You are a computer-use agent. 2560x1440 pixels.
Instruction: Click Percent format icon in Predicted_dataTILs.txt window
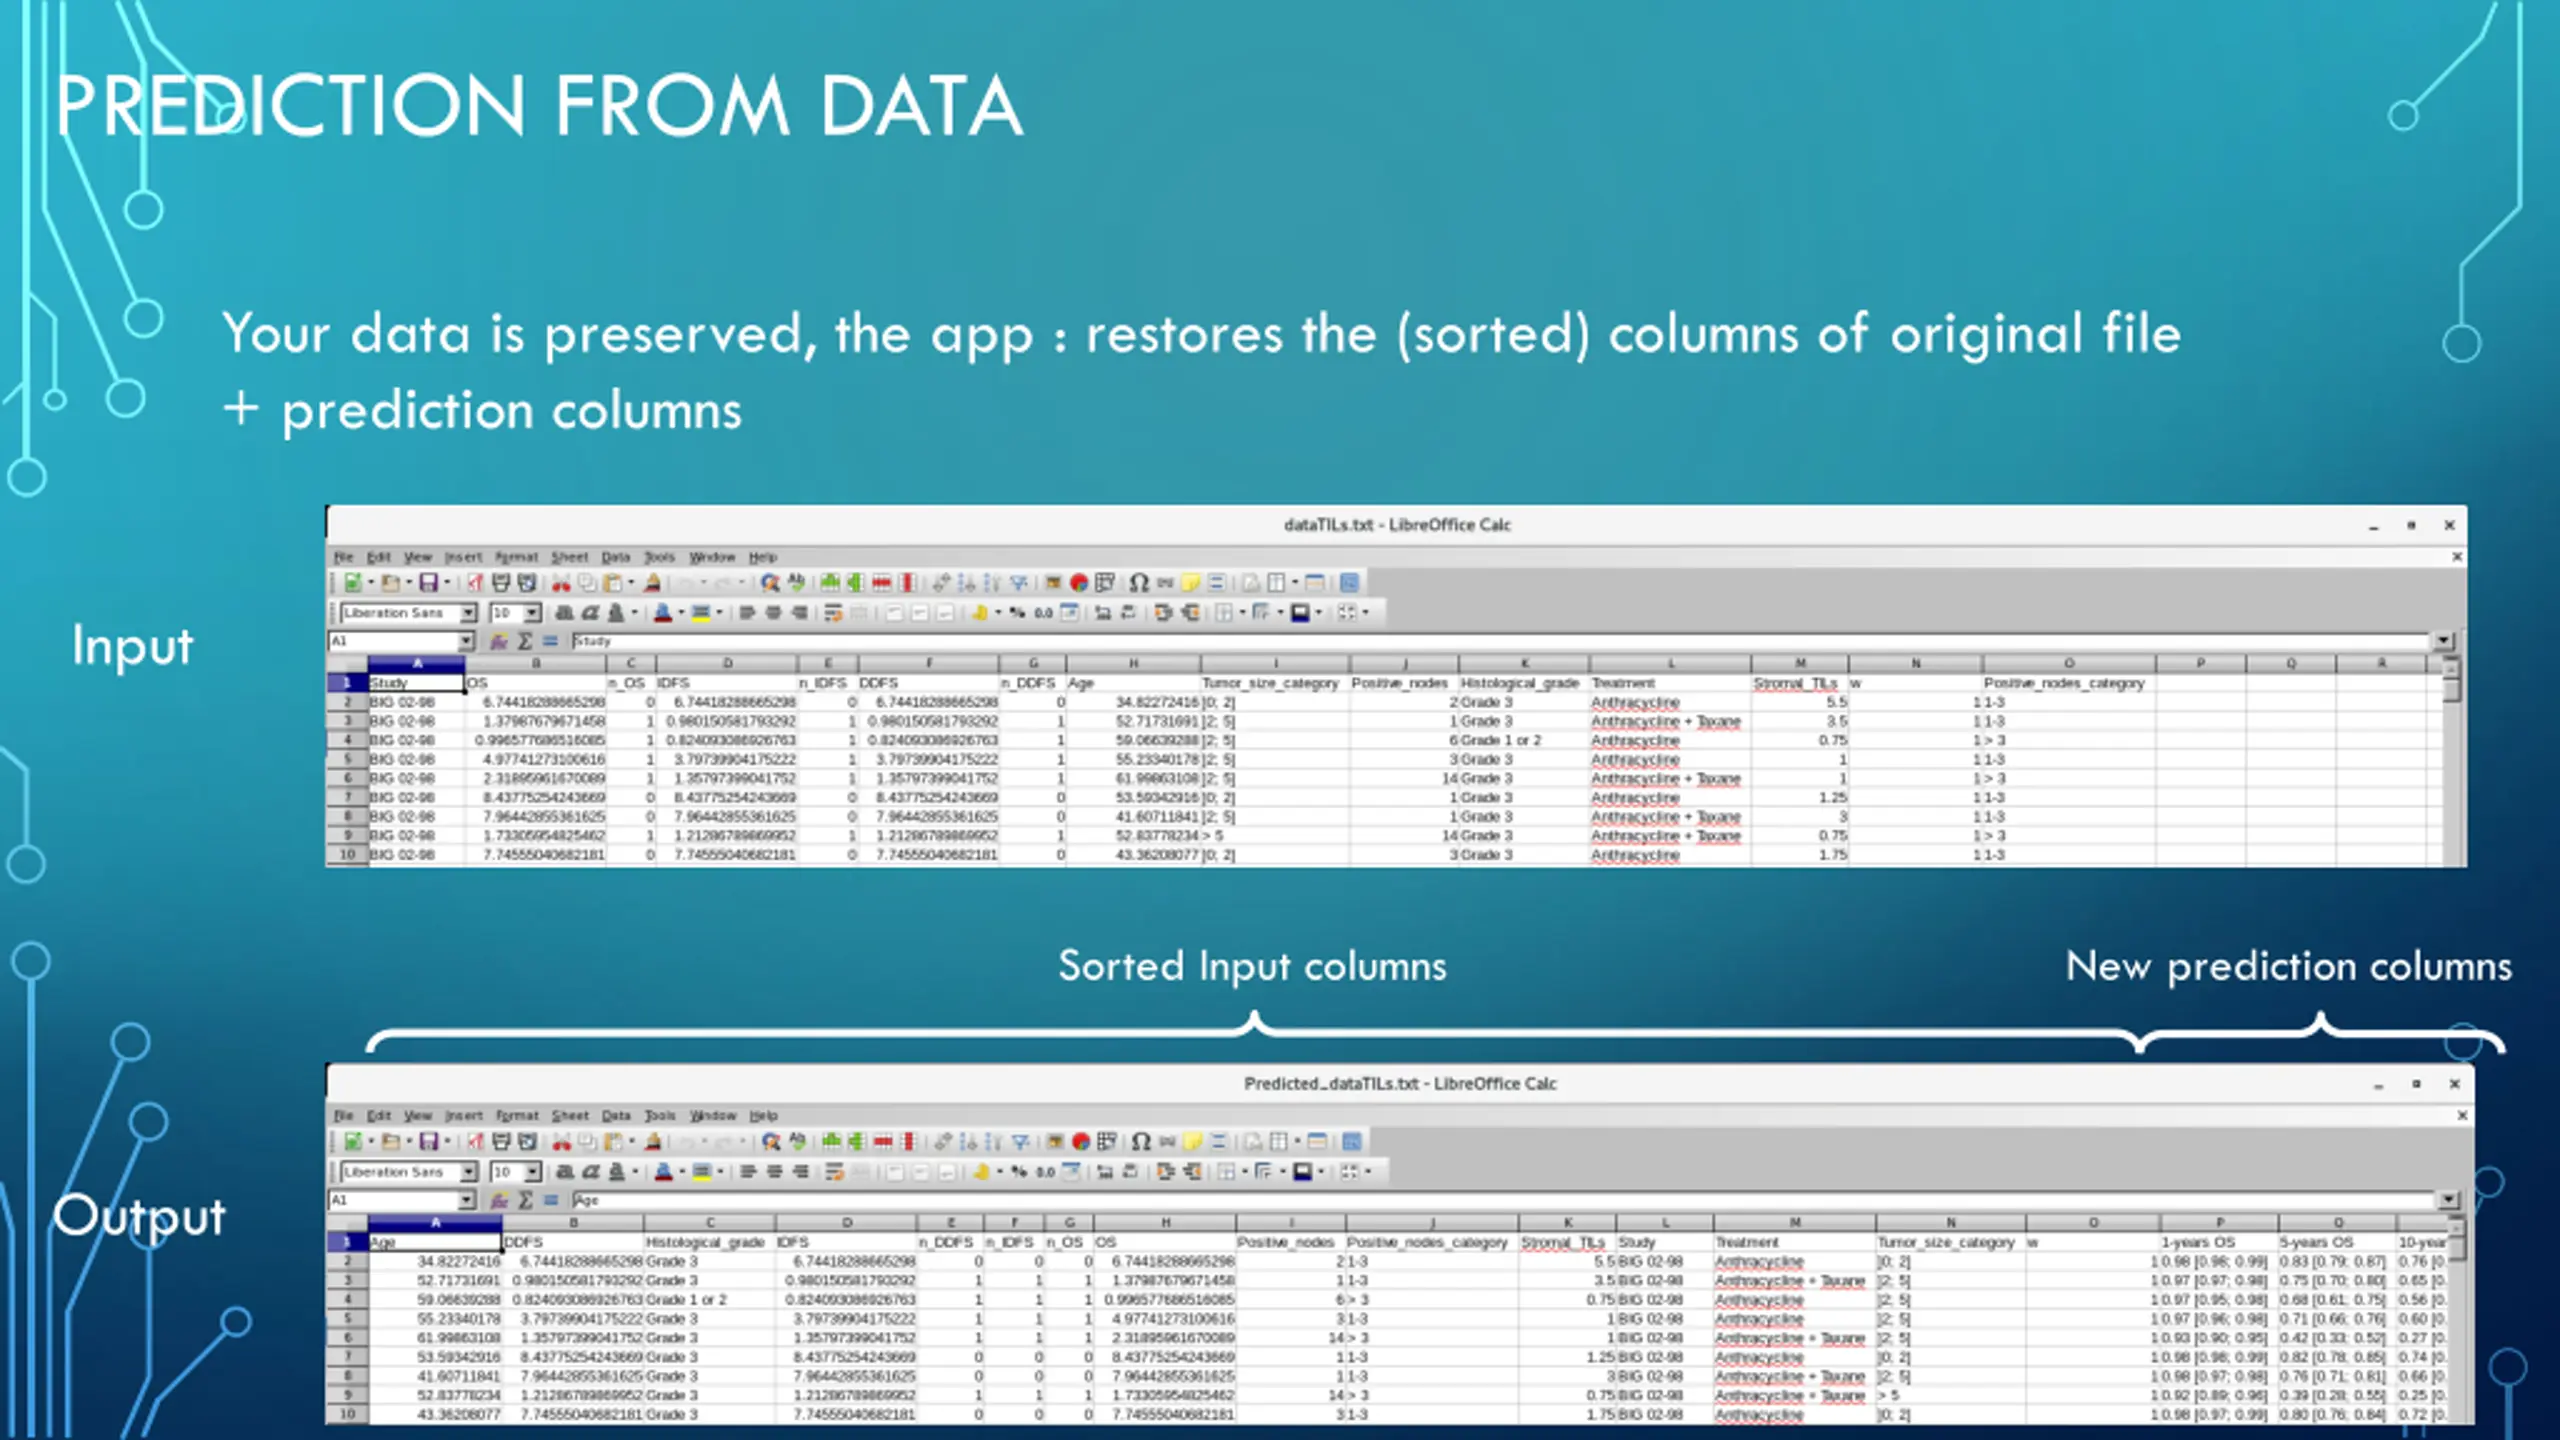1018,1172
